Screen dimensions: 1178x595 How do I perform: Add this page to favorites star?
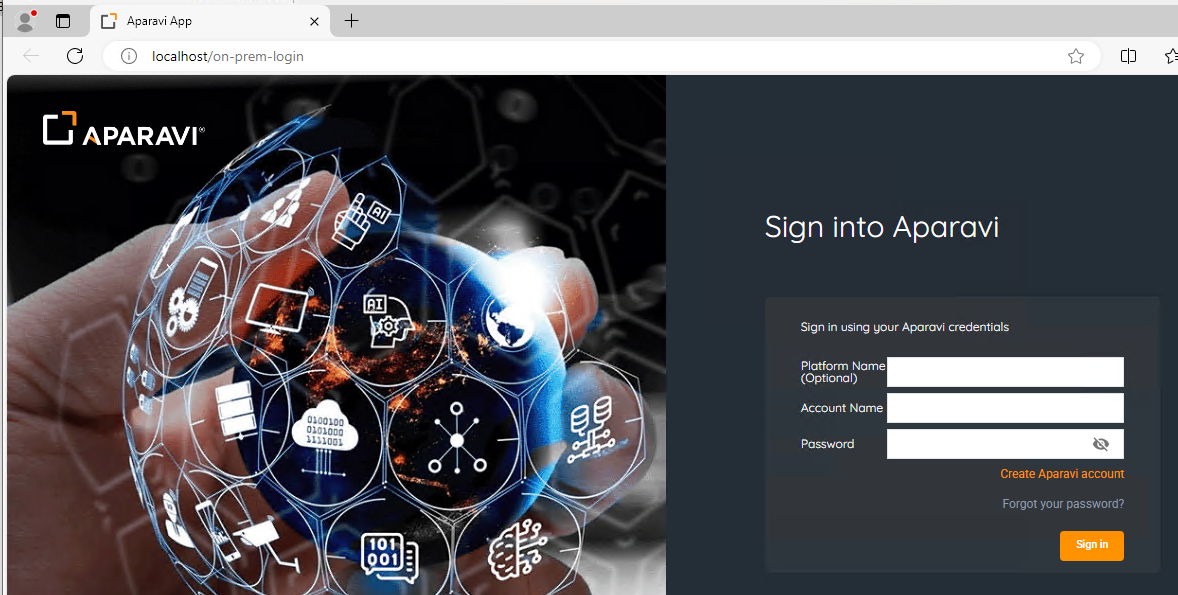coord(1076,56)
